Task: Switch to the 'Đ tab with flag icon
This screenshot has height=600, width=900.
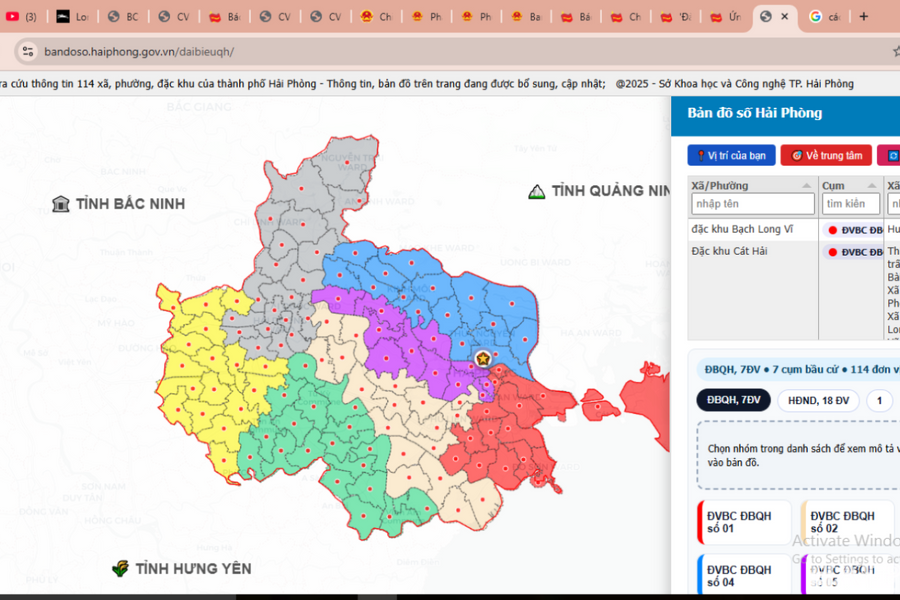Action: [x=676, y=17]
